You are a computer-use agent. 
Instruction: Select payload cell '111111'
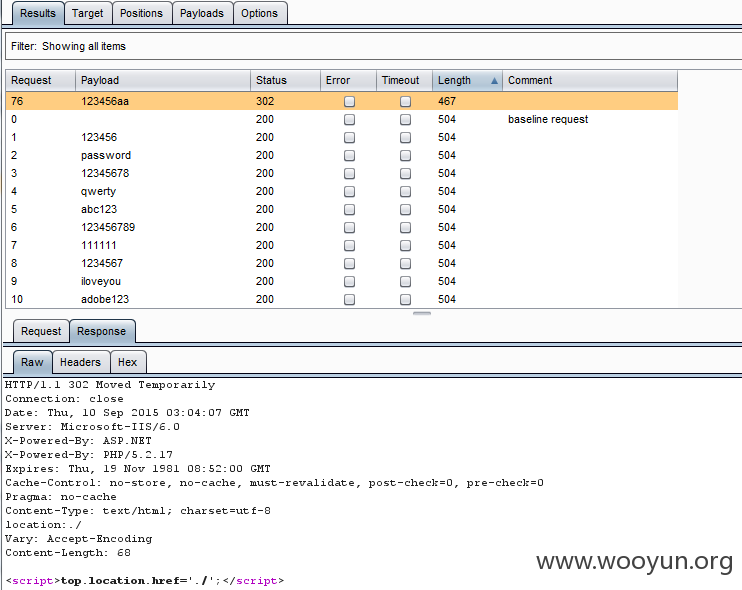[x=98, y=245]
